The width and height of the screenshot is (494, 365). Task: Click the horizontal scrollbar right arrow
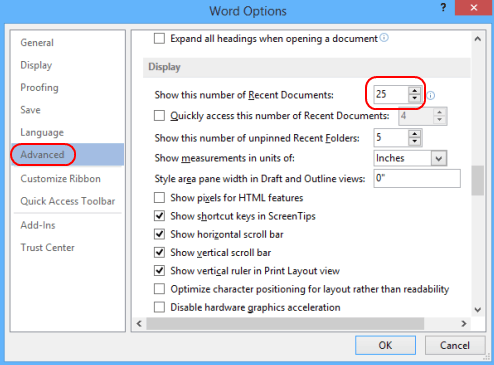(464, 323)
